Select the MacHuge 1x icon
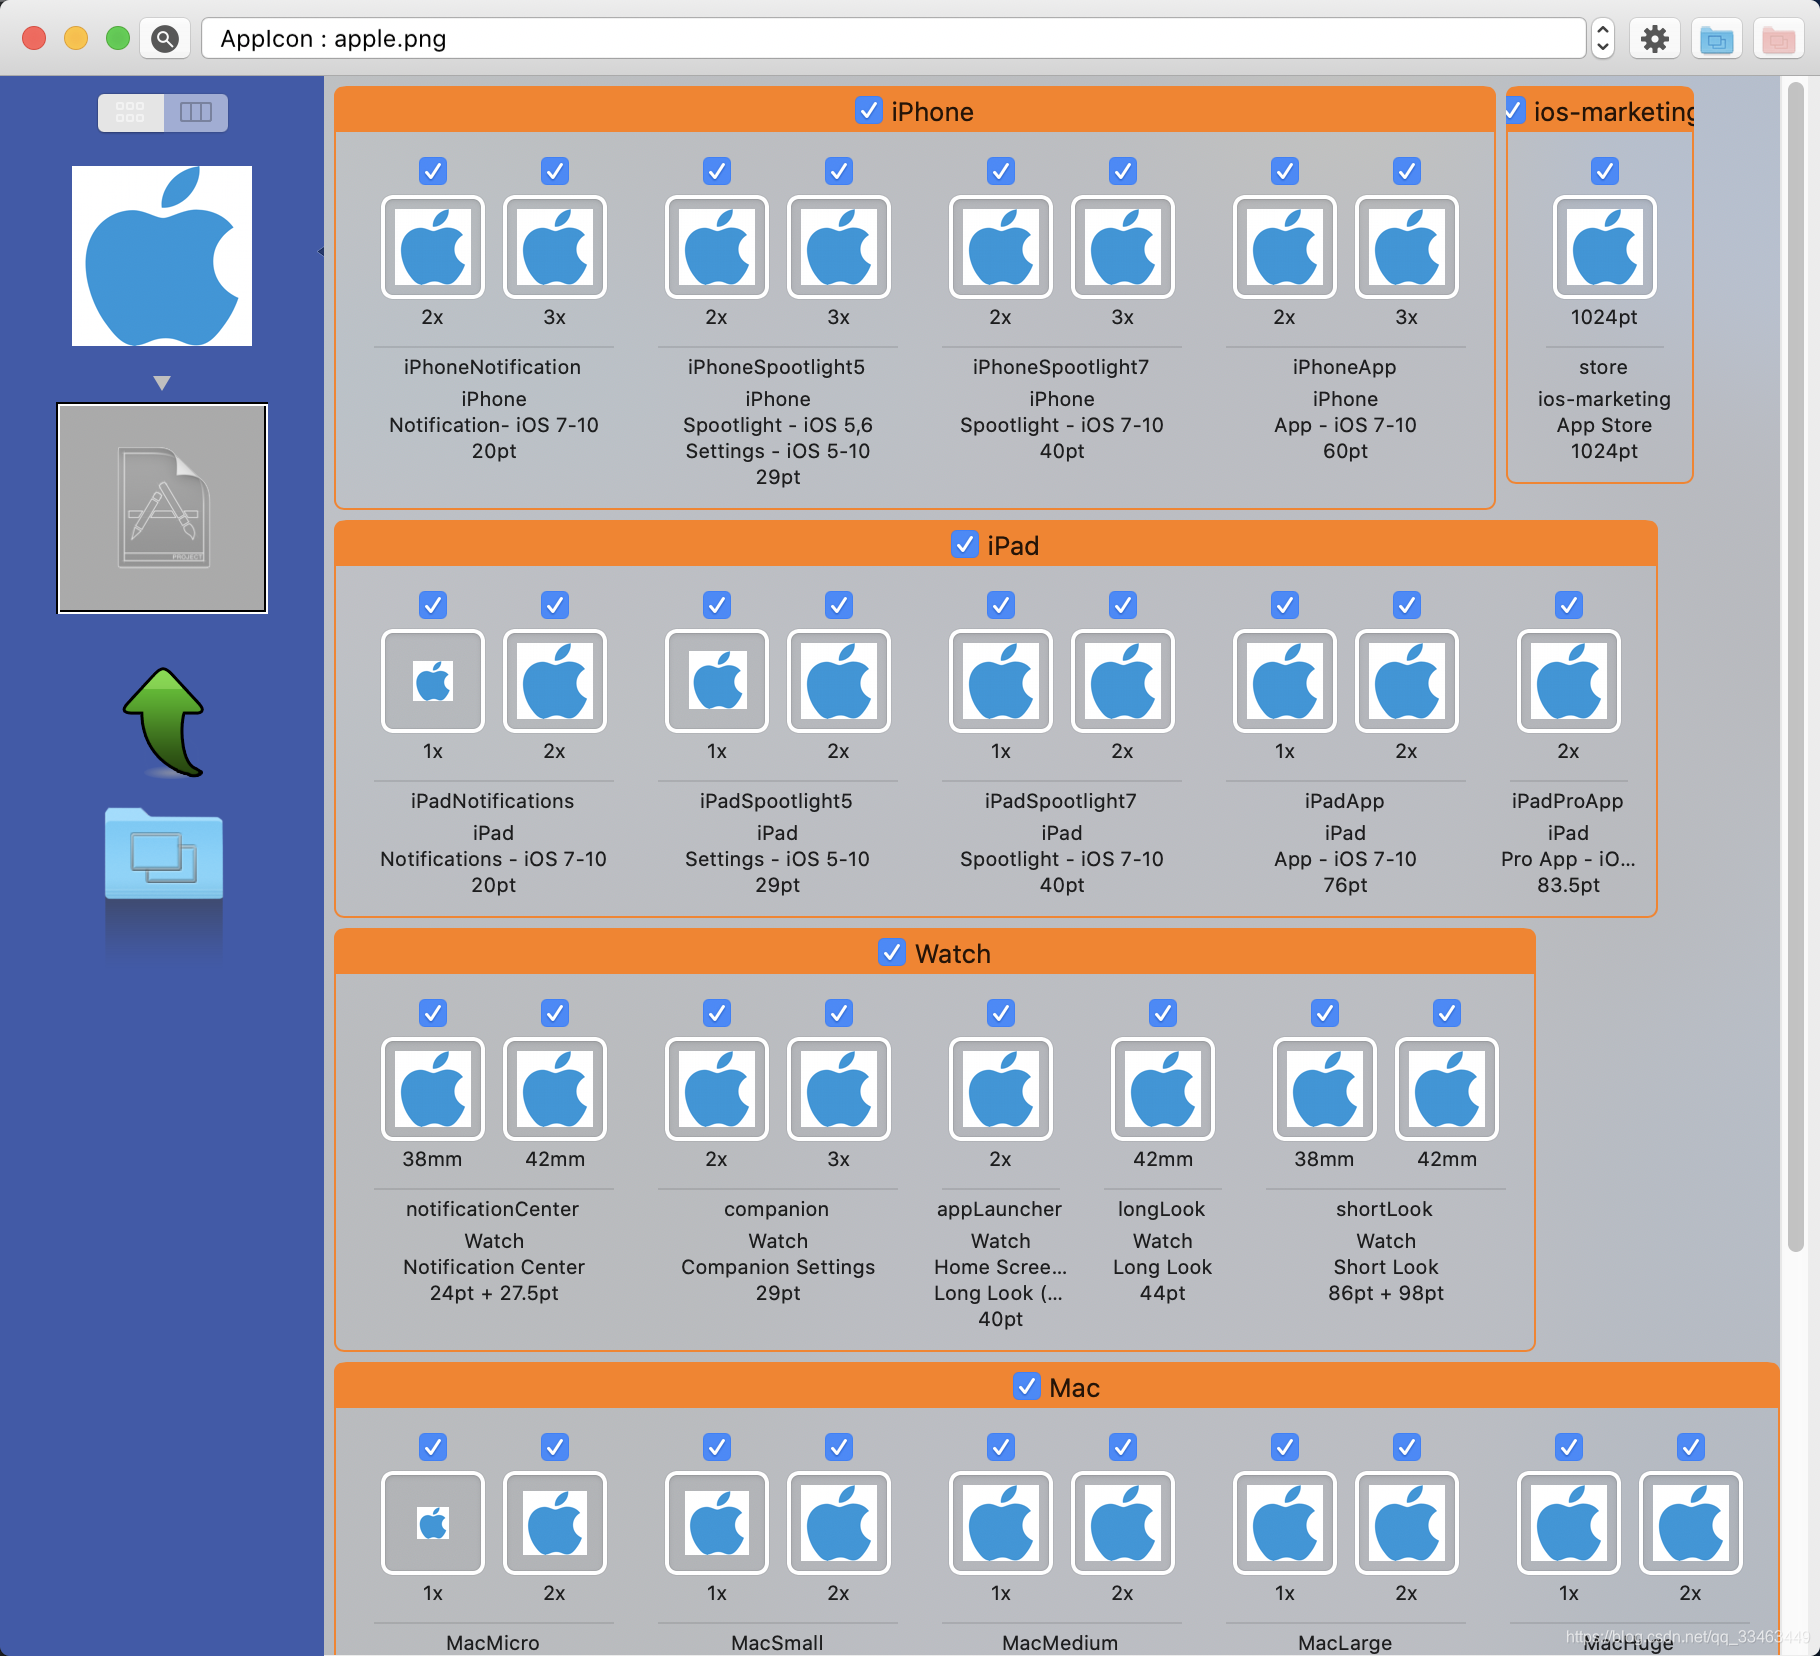Viewport: 1820px width, 1656px height. tap(1568, 1523)
